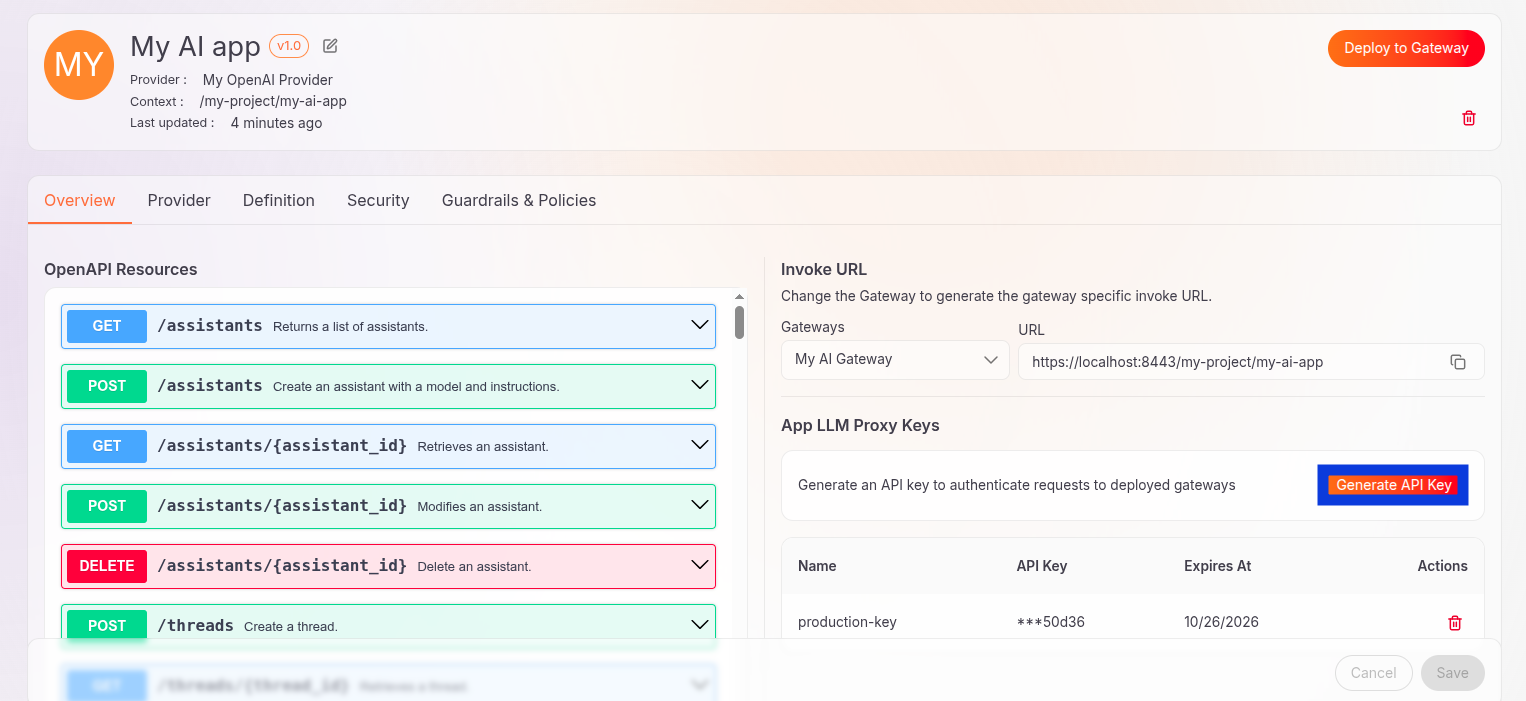Click 'Delete an assistant.' description text
1526x701 pixels.
[x=474, y=567]
